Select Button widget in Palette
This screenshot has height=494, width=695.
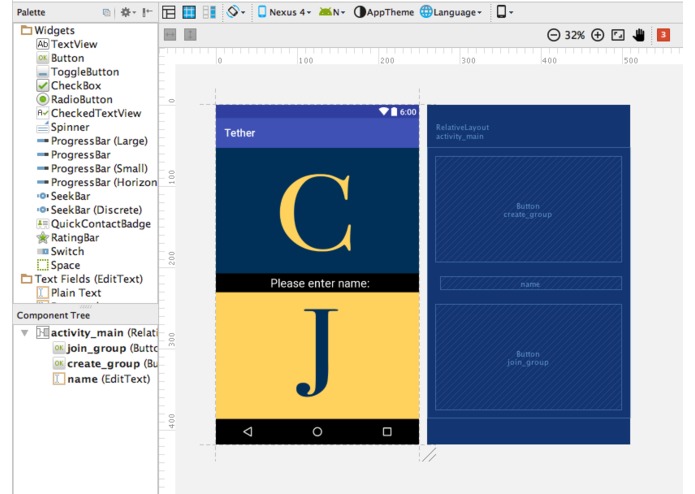click(60, 58)
